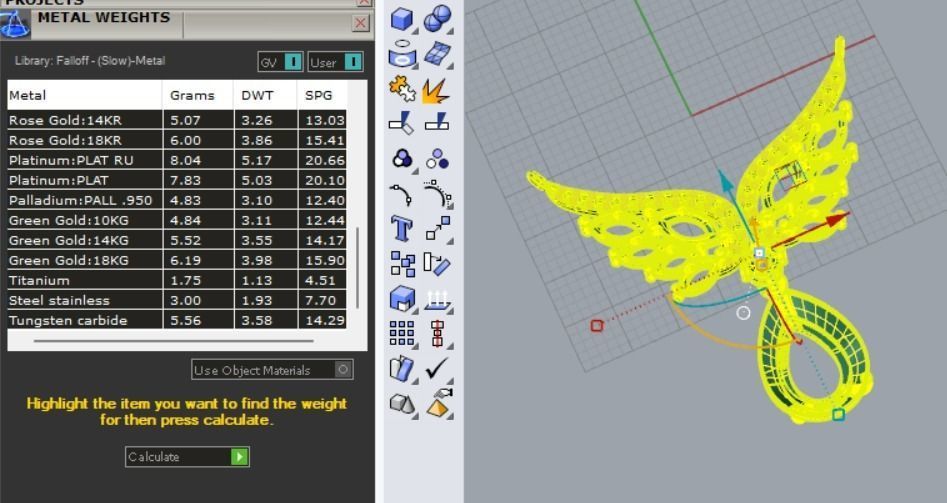This screenshot has width=947, height=503.
Task: Select the Split tool
Action: [436, 121]
